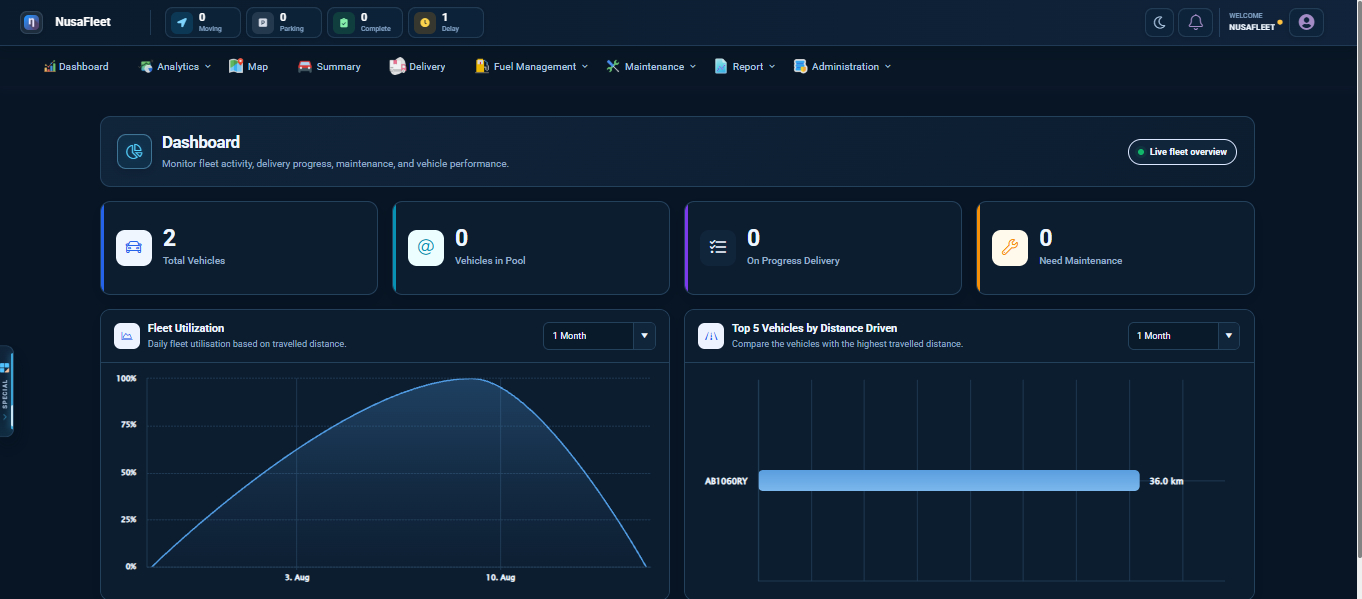Click the Report document icon in navigation
Viewport: 1362px width, 599px height.
pyautogui.click(x=721, y=66)
